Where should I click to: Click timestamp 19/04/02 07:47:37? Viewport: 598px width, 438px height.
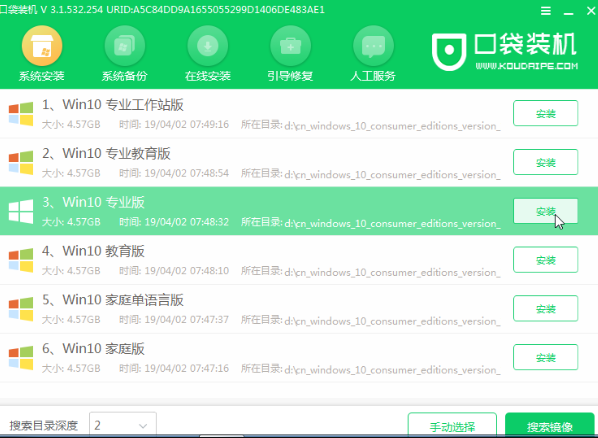click(x=186, y=320)
